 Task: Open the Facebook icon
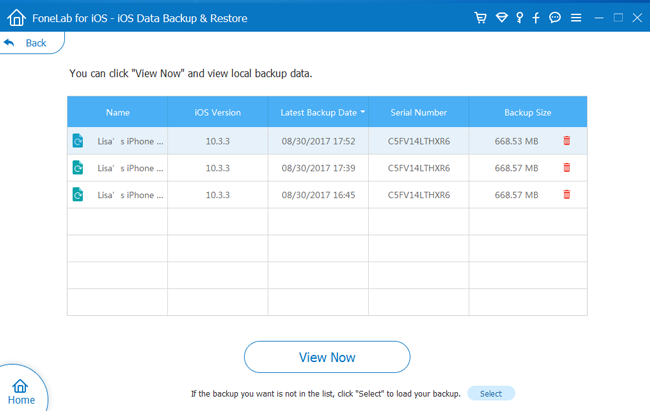coord(536,18)
